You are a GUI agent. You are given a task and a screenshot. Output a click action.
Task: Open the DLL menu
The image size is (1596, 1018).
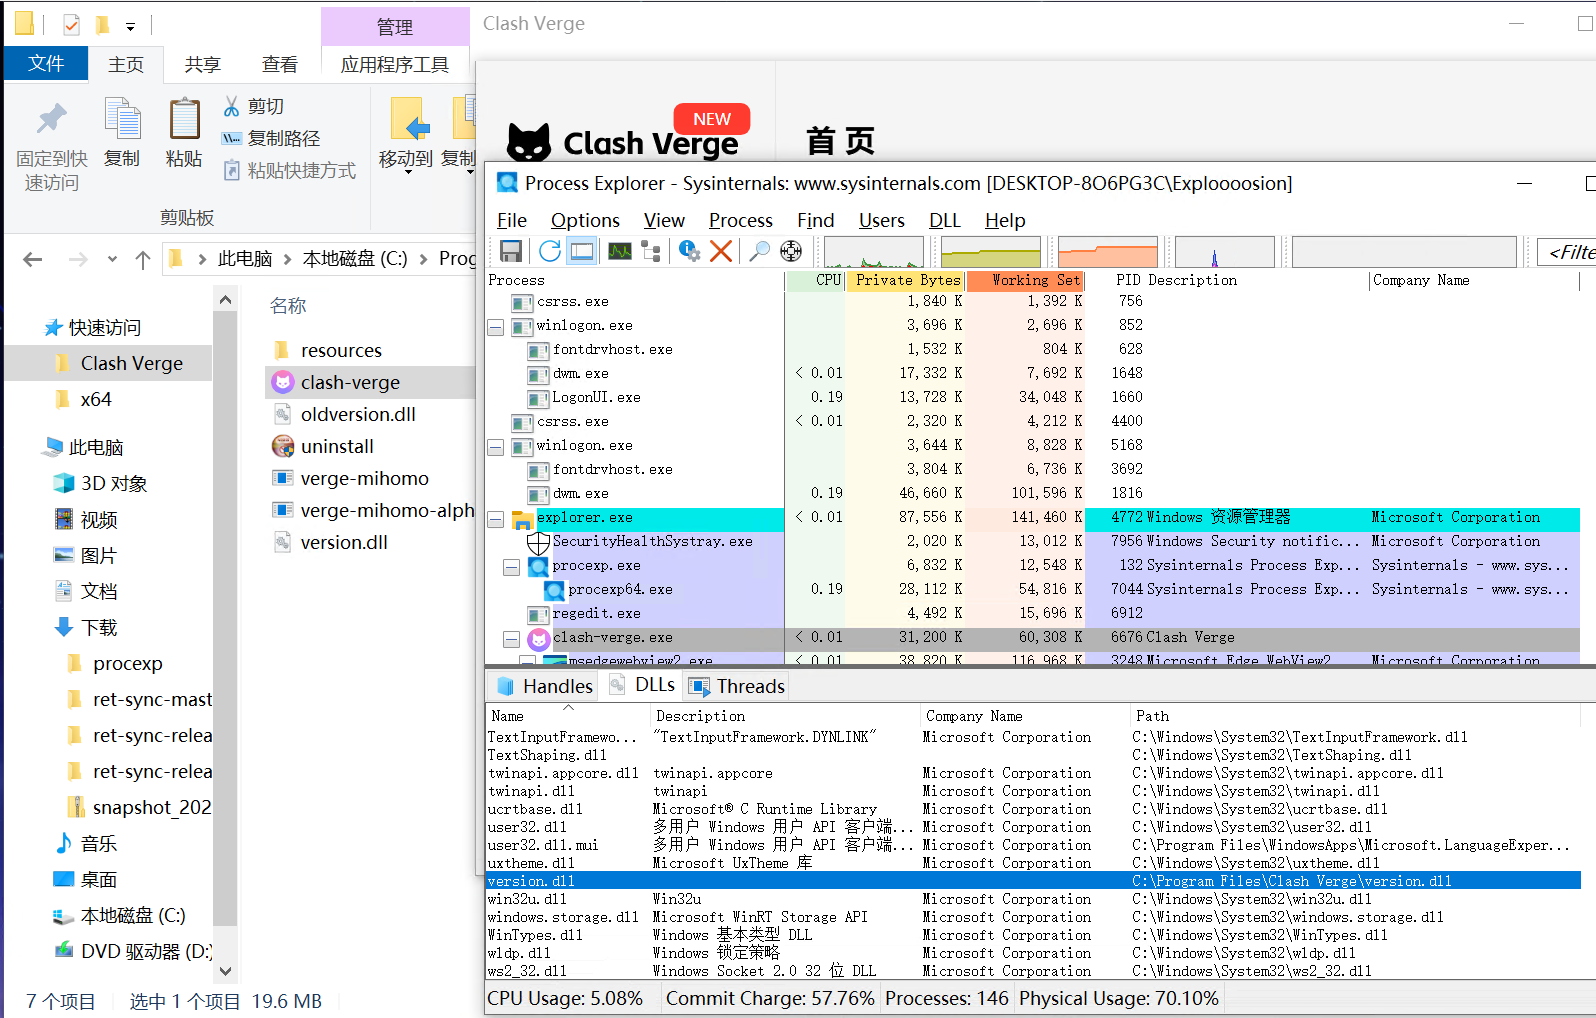944,220
